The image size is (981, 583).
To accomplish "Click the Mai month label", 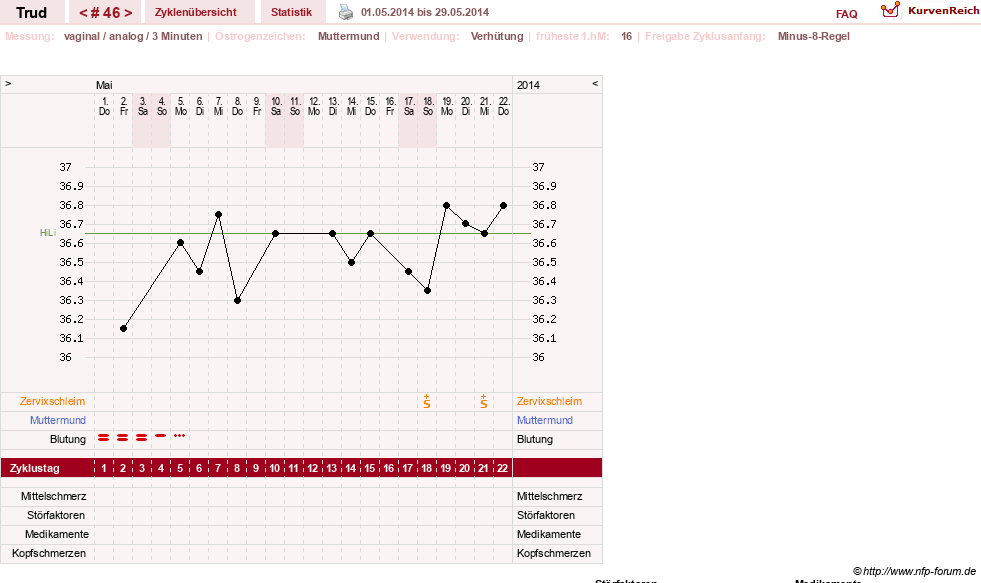I will pos(104,85).
